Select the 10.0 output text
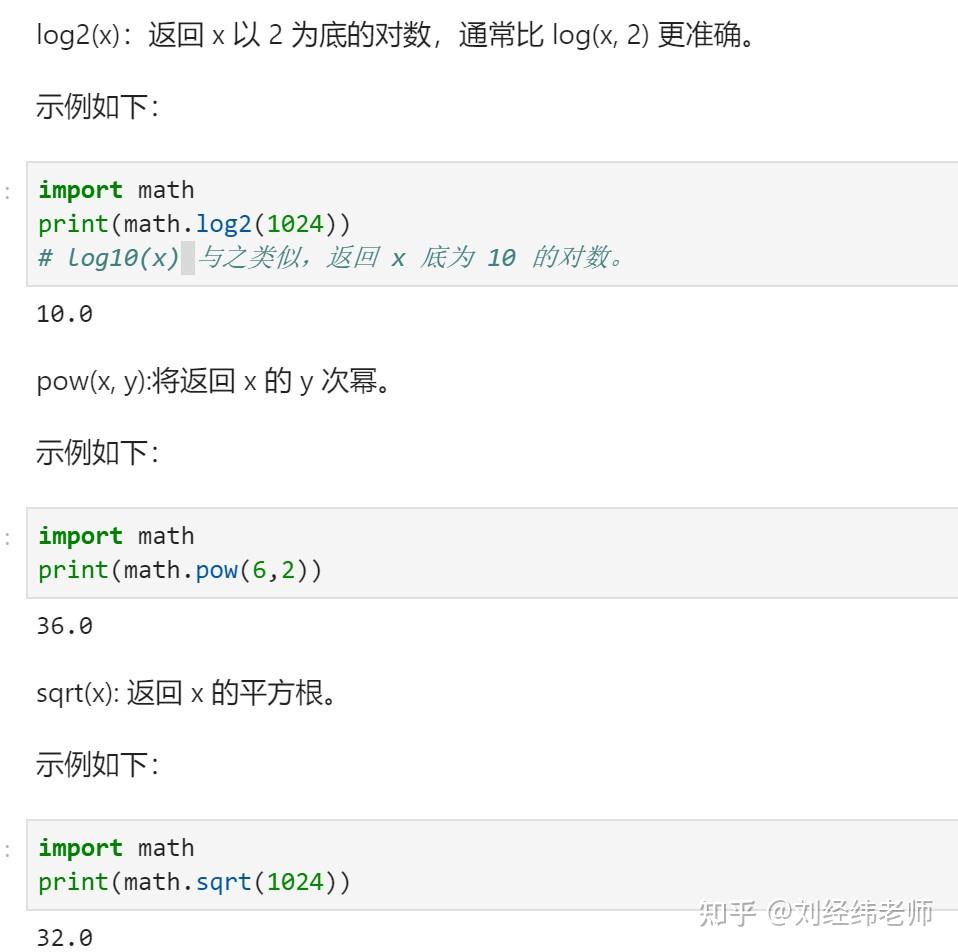958x952 pixels. [64, 314]
